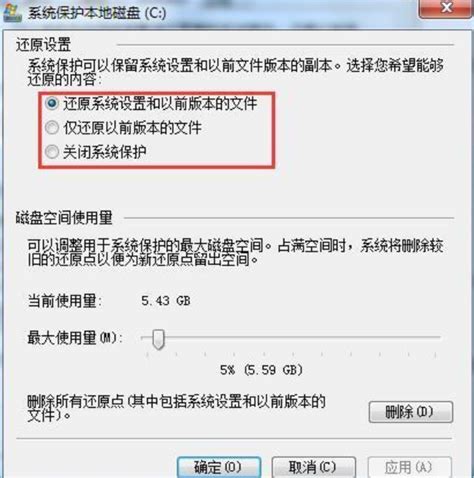Viewport: 474px width, 478px height.
Task: Close the 系统保护本地磁盘 dialog
Action: coord(446,7)
